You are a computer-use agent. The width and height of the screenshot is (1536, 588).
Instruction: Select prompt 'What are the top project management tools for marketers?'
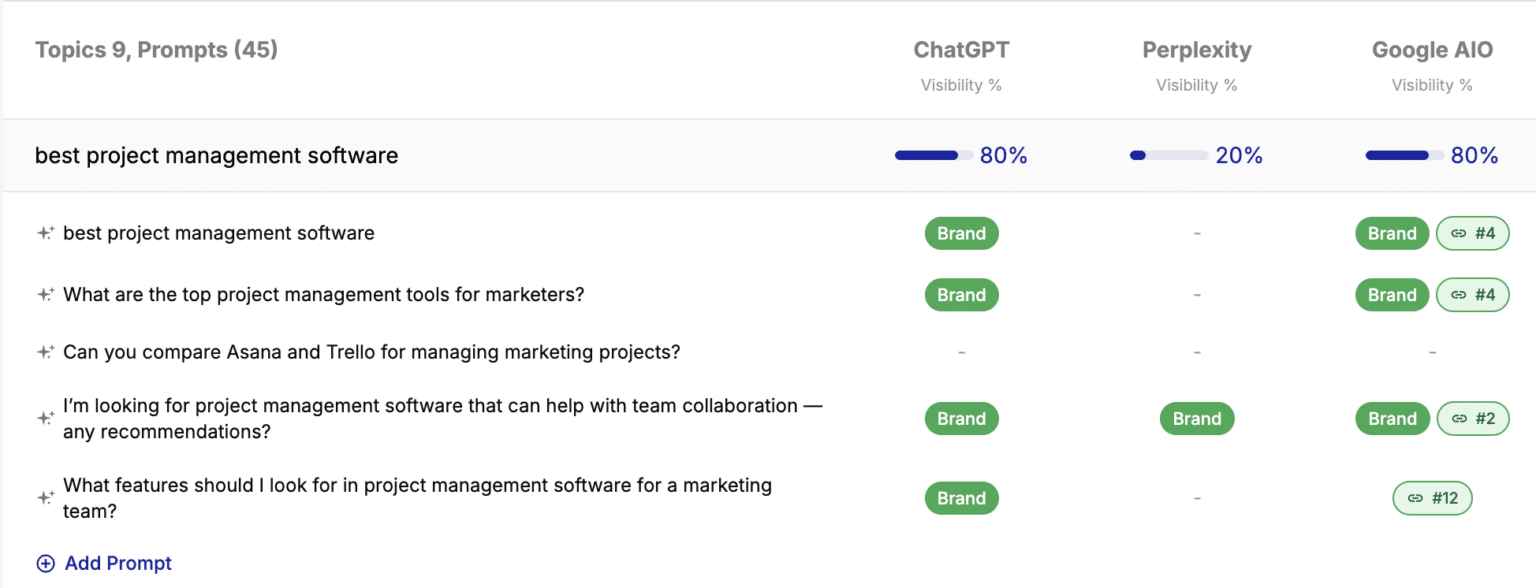coord(324,295)
